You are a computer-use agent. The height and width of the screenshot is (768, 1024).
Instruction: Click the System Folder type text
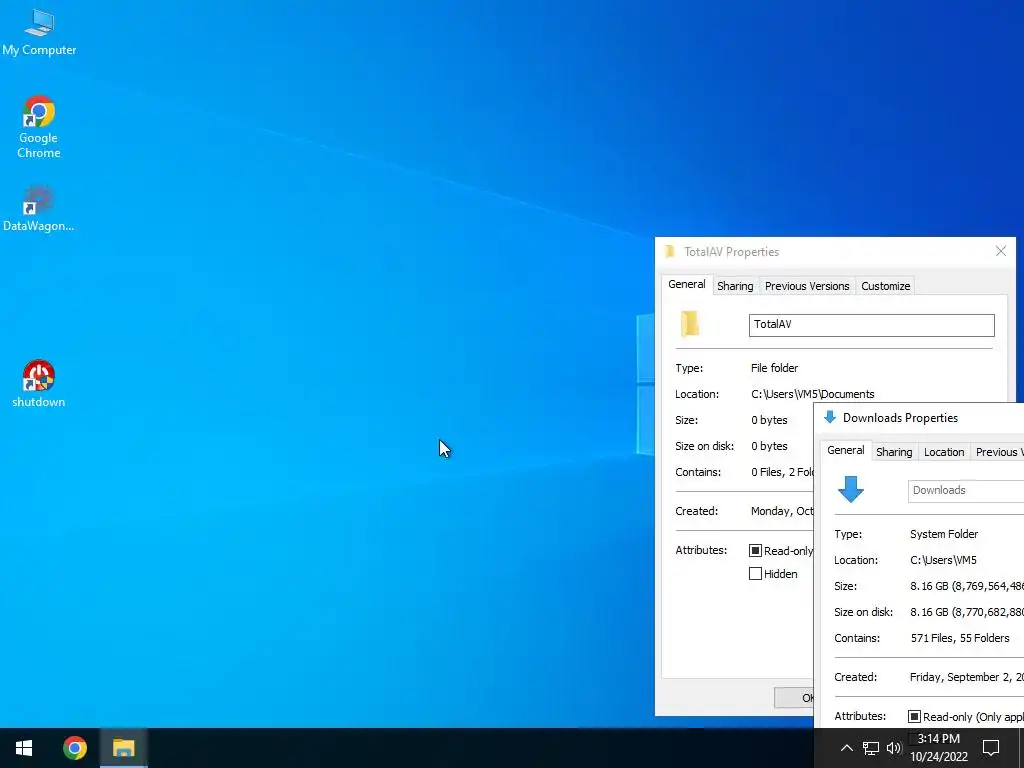point(944,534)
